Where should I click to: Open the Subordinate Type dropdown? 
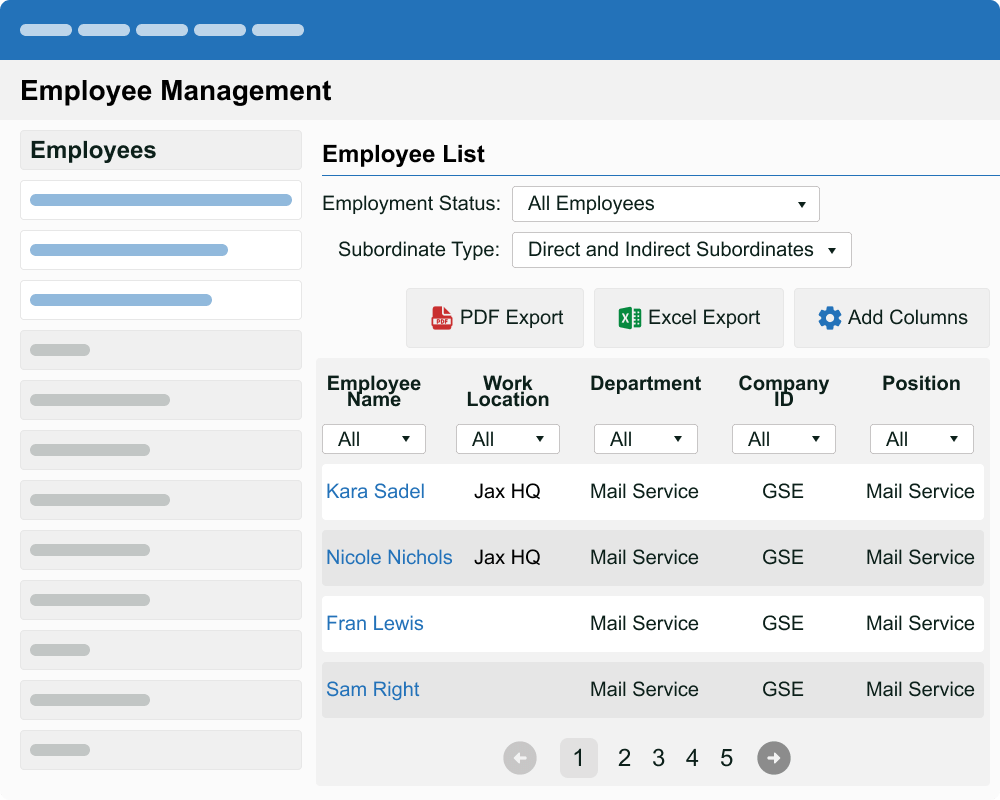click(x=681, y=250)
